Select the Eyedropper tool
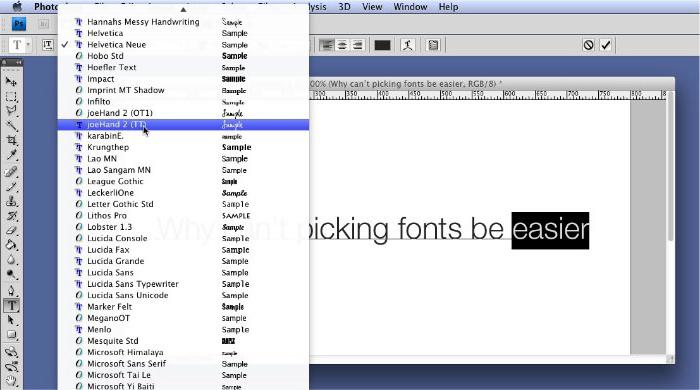700x390 pixels. point(11,155)
